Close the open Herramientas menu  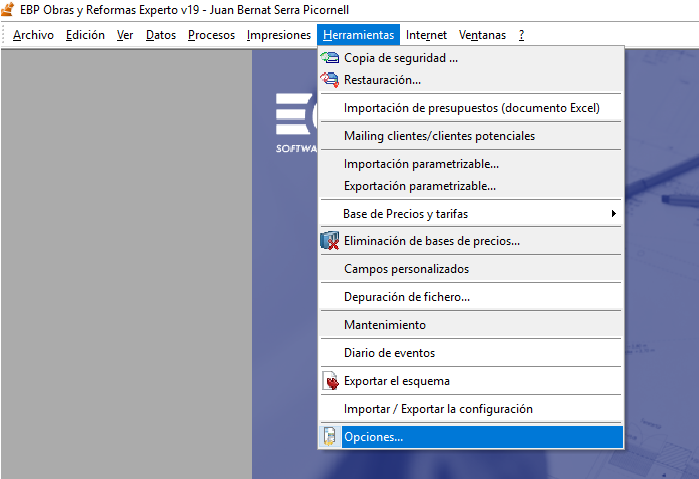click(x=358, y=35)
